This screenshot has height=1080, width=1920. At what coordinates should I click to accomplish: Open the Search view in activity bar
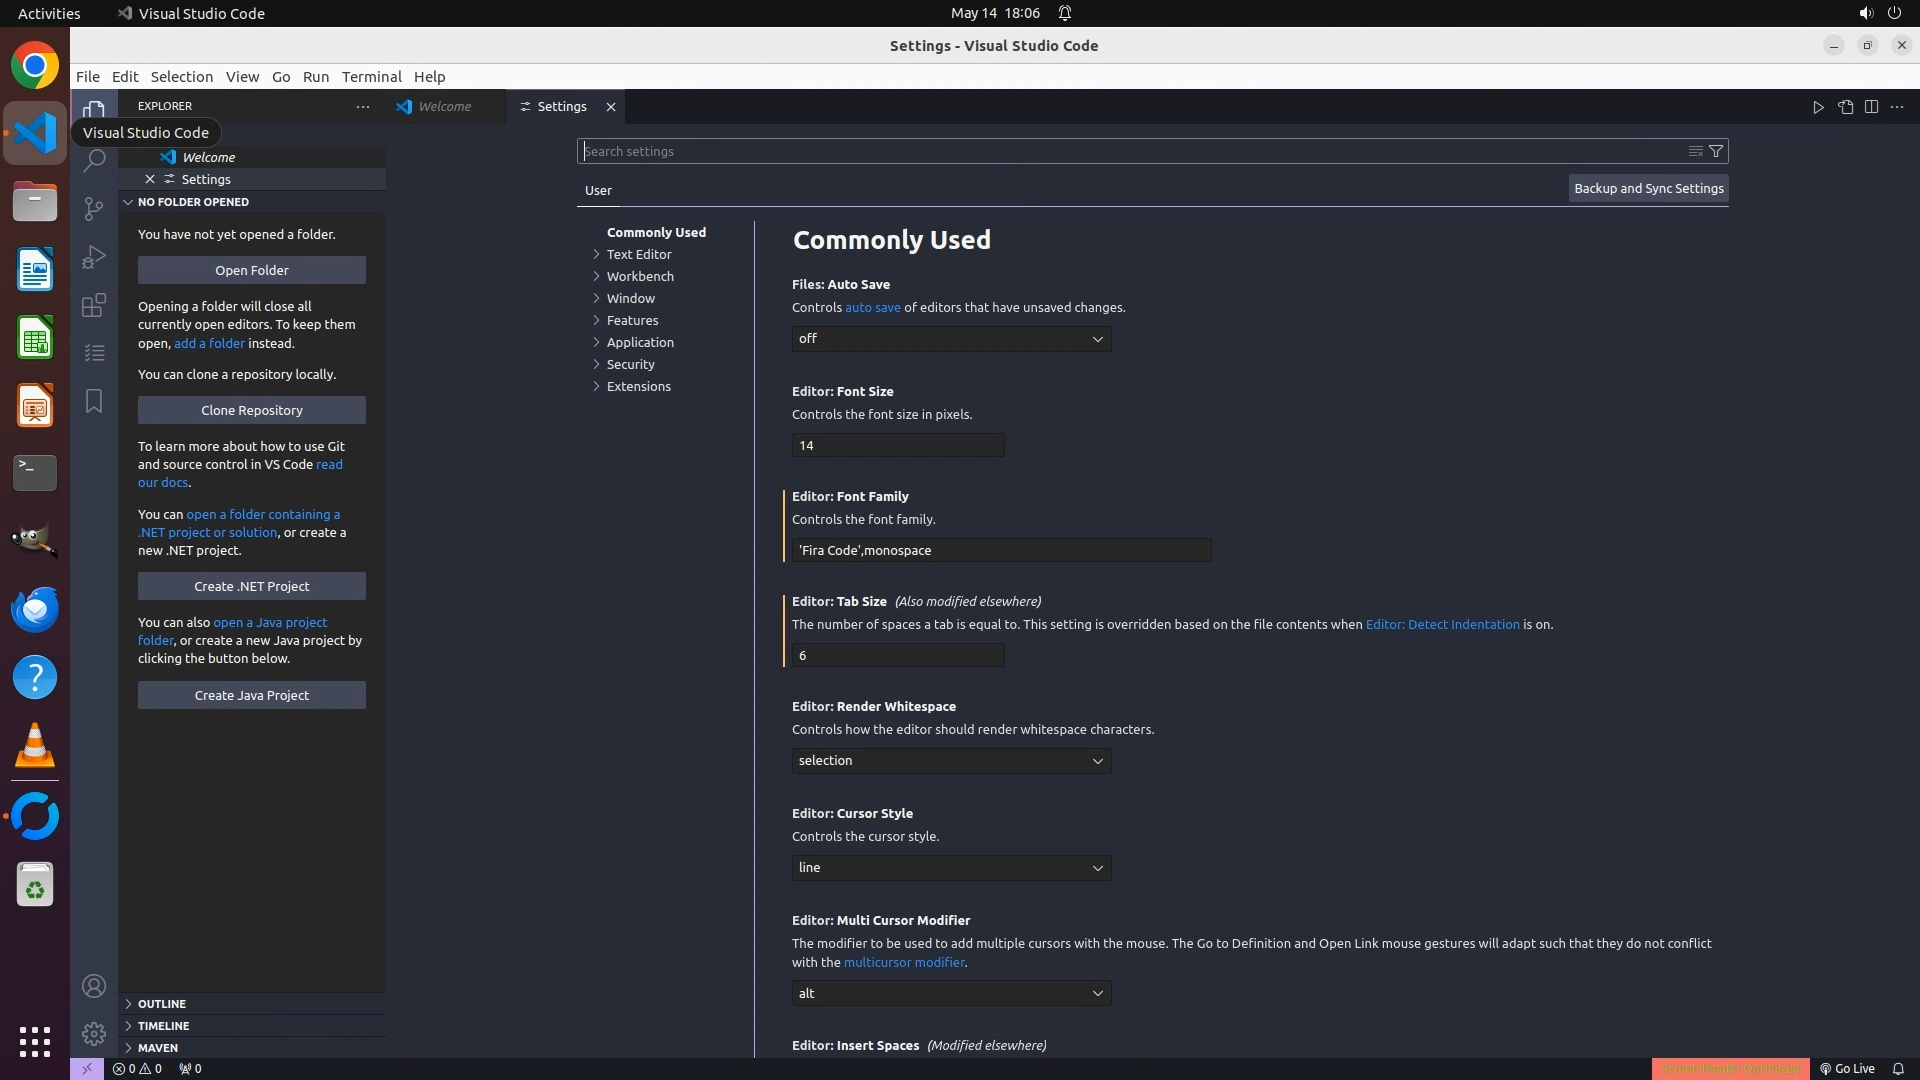tap(94, 160)
